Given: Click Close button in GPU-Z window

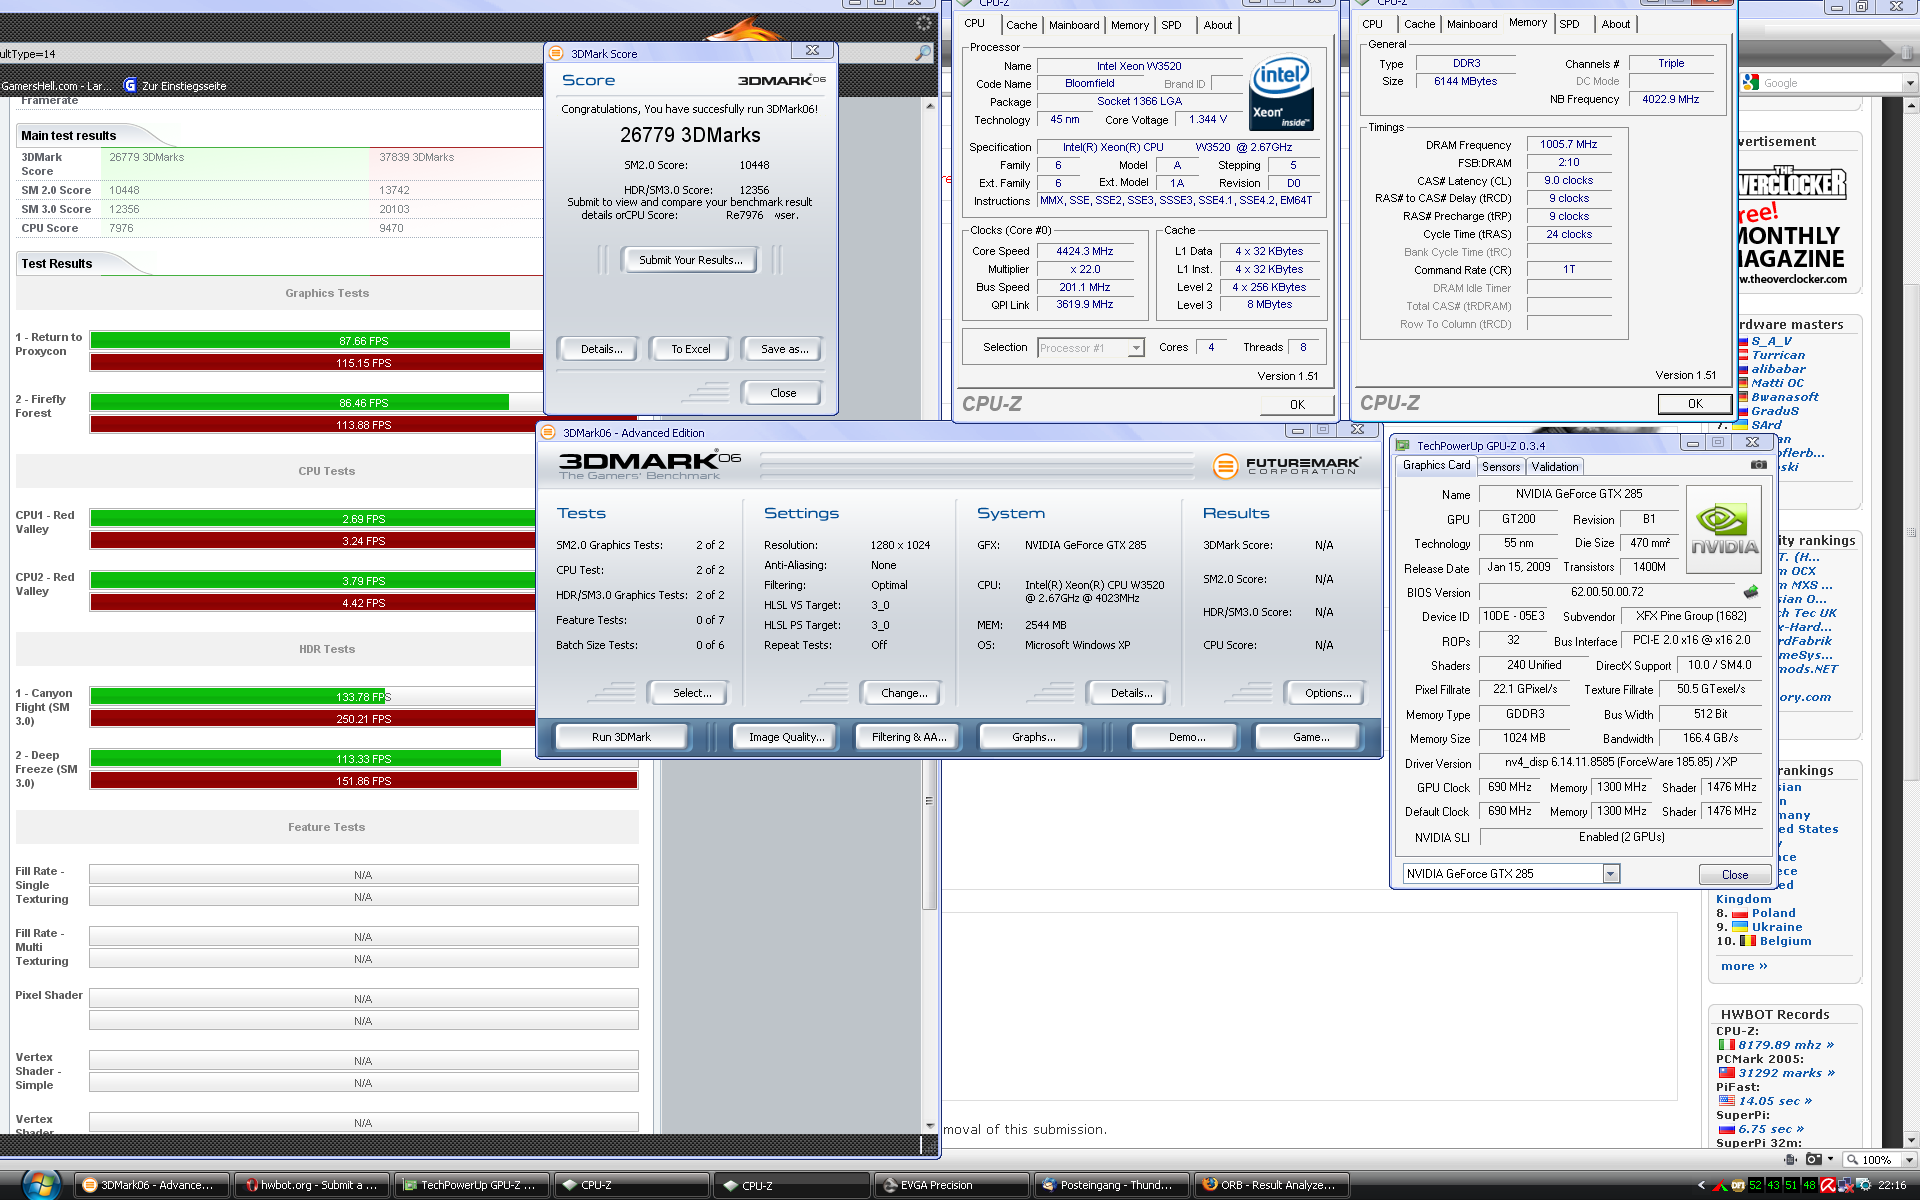Looking at the screenshot, I should pyautogui.click(x=1735, y=874).
